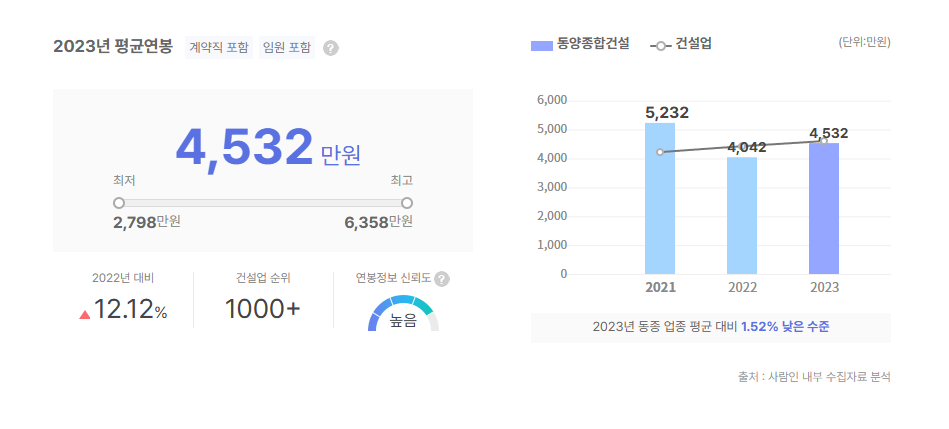Image resolution: width=949 pixels, height=429 pixels.
Task: Click the 2021 bar in the chart
Action: pos(660,198)
